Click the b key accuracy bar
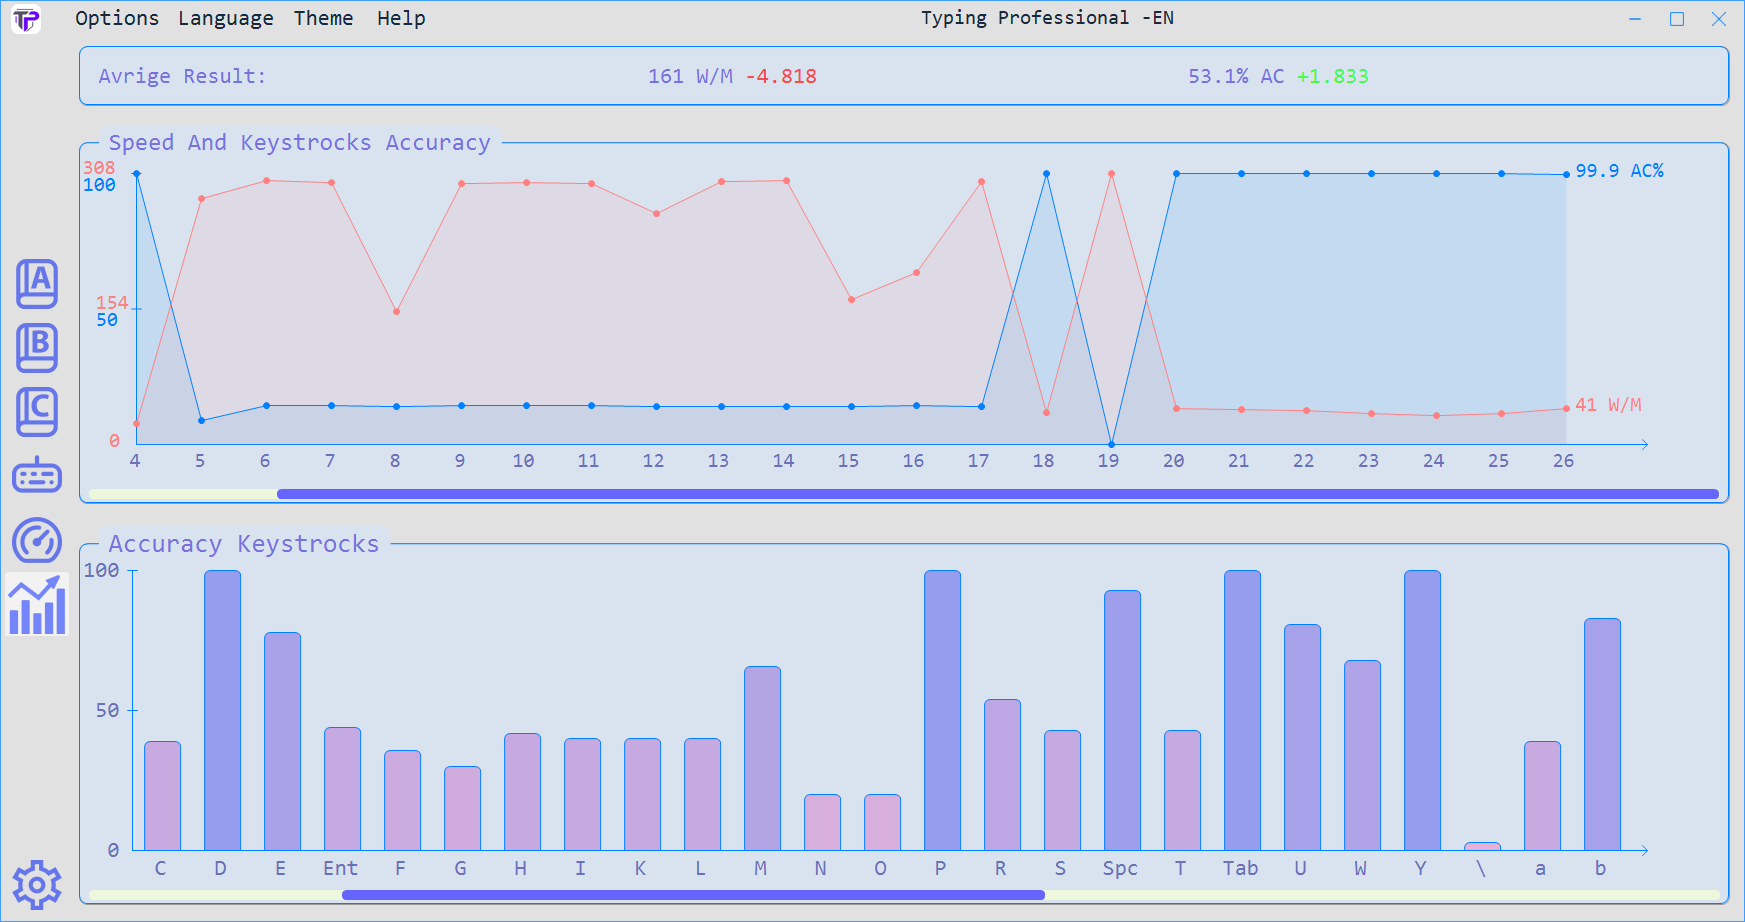1745x922 pixels. point(1602,734)
